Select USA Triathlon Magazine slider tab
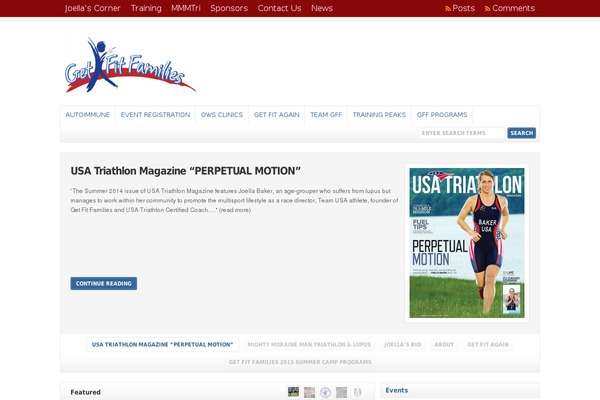This screenshot has width=600, height=400. (163, 344)
